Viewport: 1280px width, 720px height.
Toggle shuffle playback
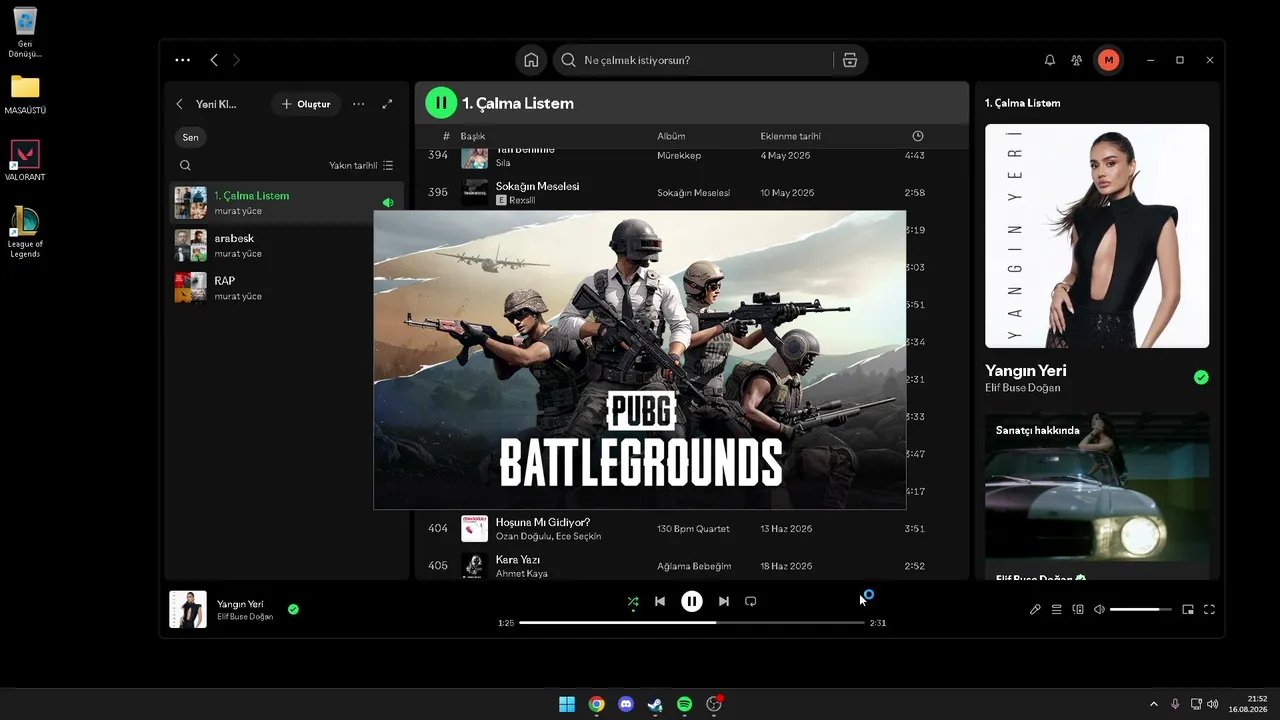[x=633, y=601]
